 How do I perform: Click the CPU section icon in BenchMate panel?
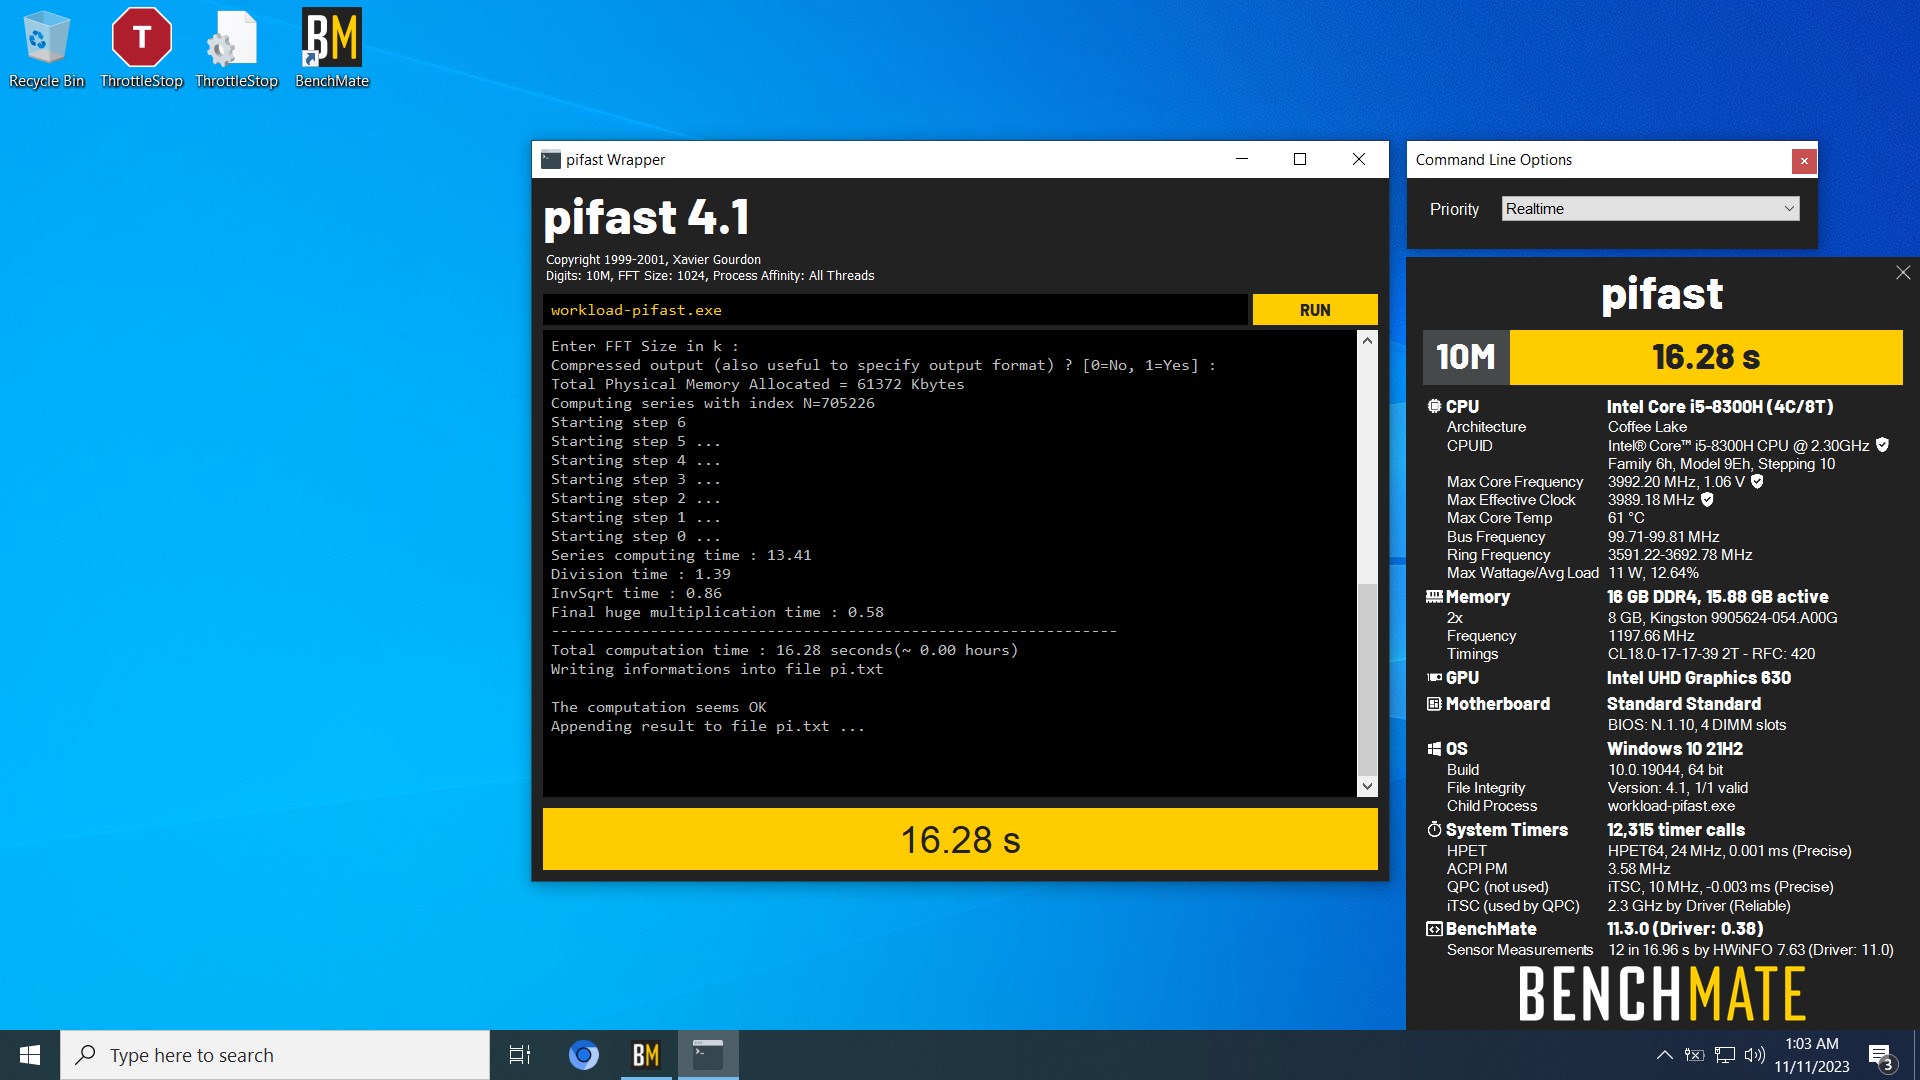(x=1434, y=407)
